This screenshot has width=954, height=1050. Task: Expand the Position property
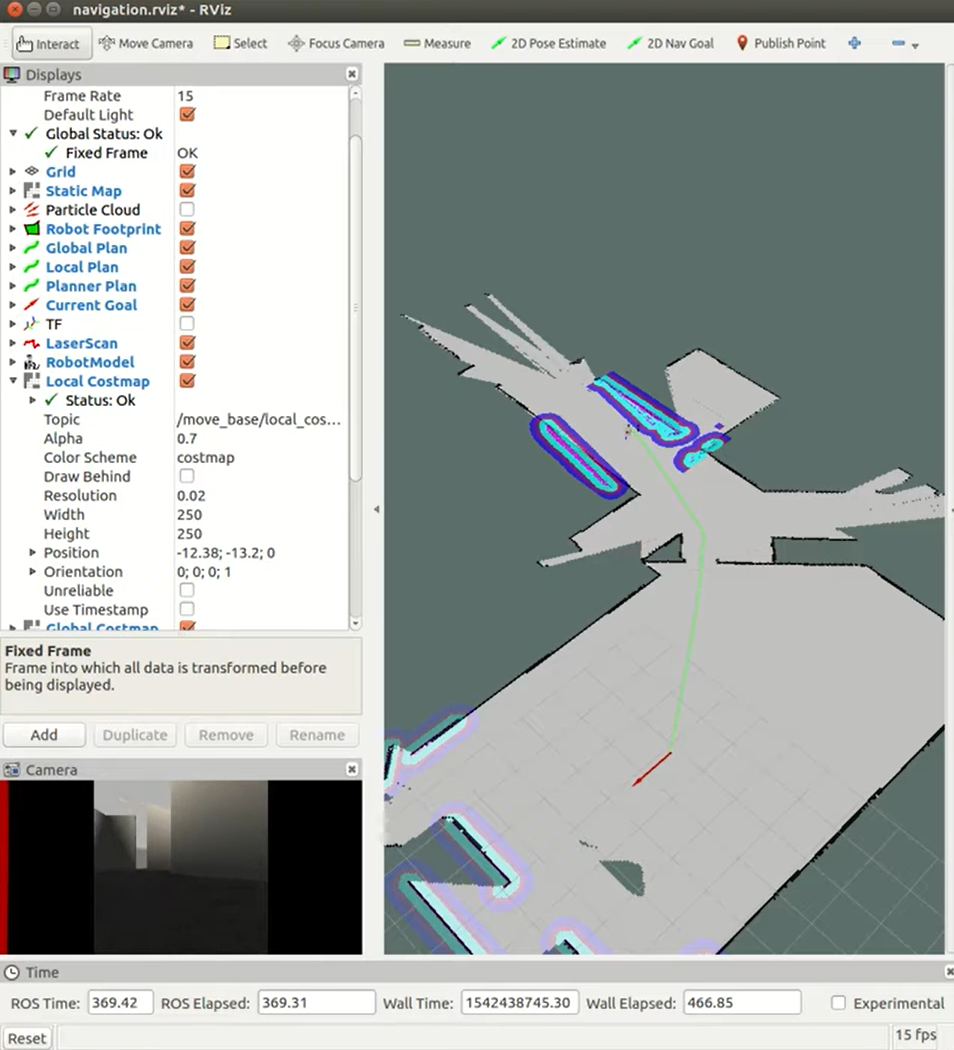(32, 552)
